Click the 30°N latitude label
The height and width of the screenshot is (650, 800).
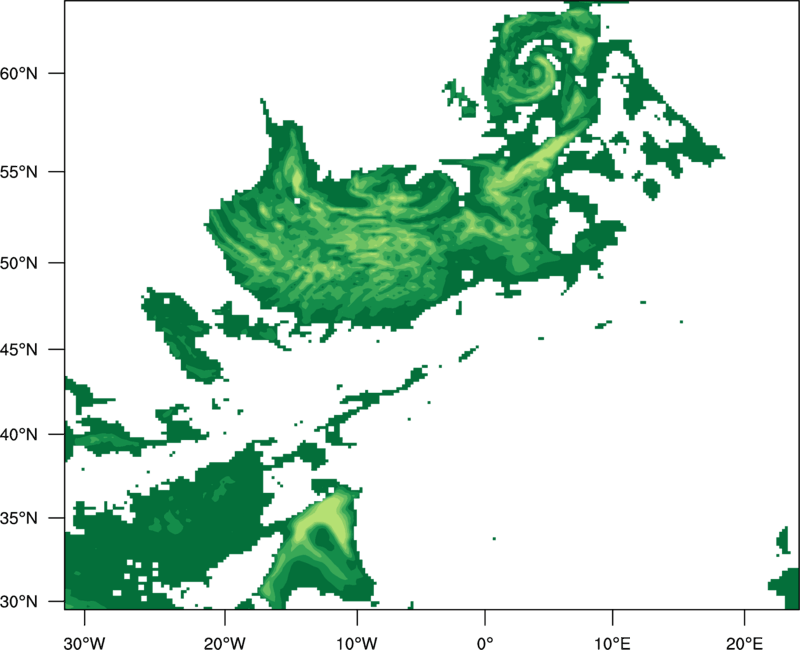(x=19, y=602)
